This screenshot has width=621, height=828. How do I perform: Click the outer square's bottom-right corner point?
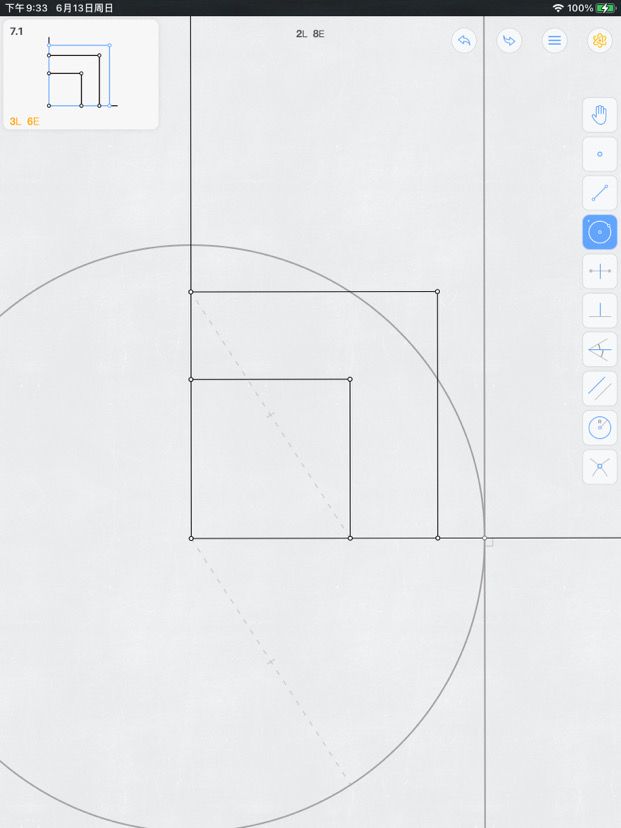click(438, 538)
